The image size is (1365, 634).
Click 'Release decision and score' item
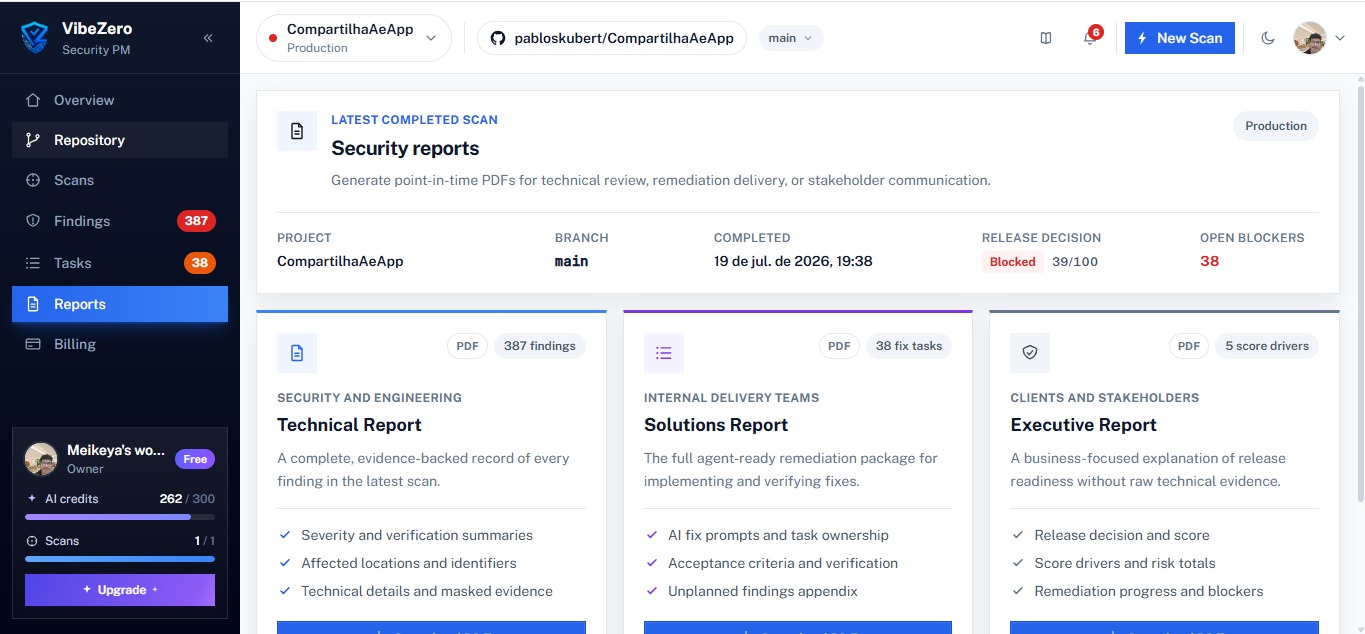click(x=1122, y=535)
